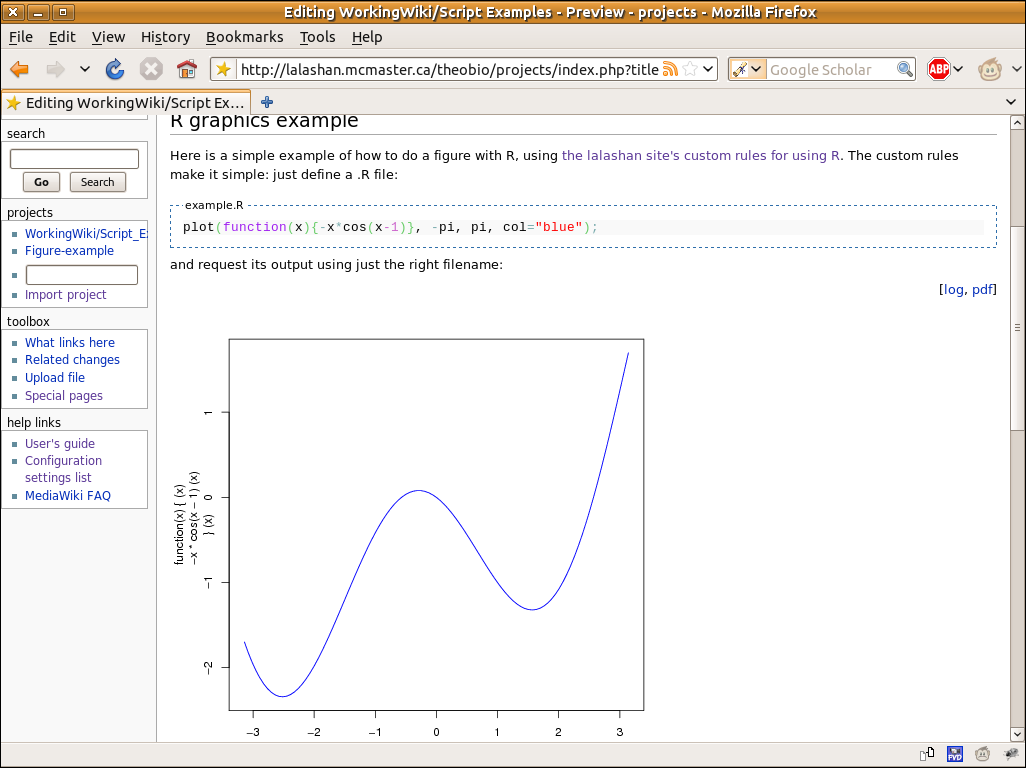The height and width of the screenshot is (768, 1026).
Task: Click the search magnifier icon in the search box
Action: 904,70
